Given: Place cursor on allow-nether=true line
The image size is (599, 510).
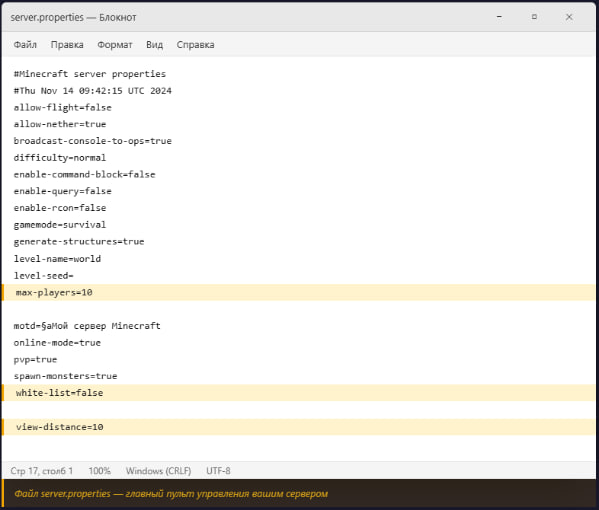Looking at the screenshot, I should tap(60, 124).
